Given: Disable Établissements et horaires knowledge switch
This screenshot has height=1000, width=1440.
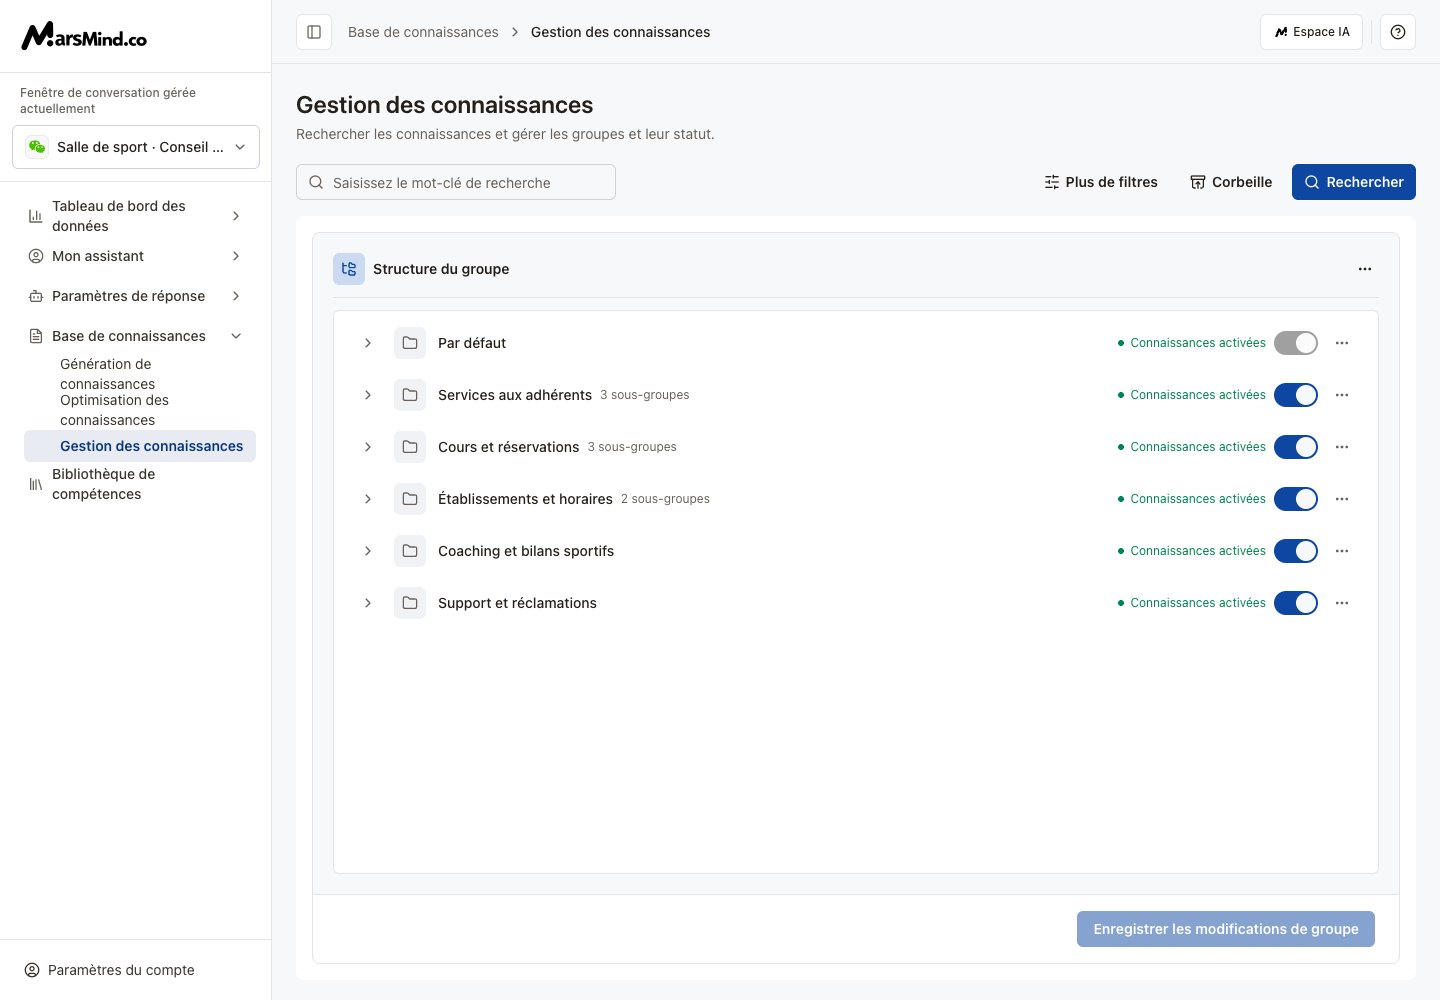Looking at the screenshot, I should [1296, 499].
